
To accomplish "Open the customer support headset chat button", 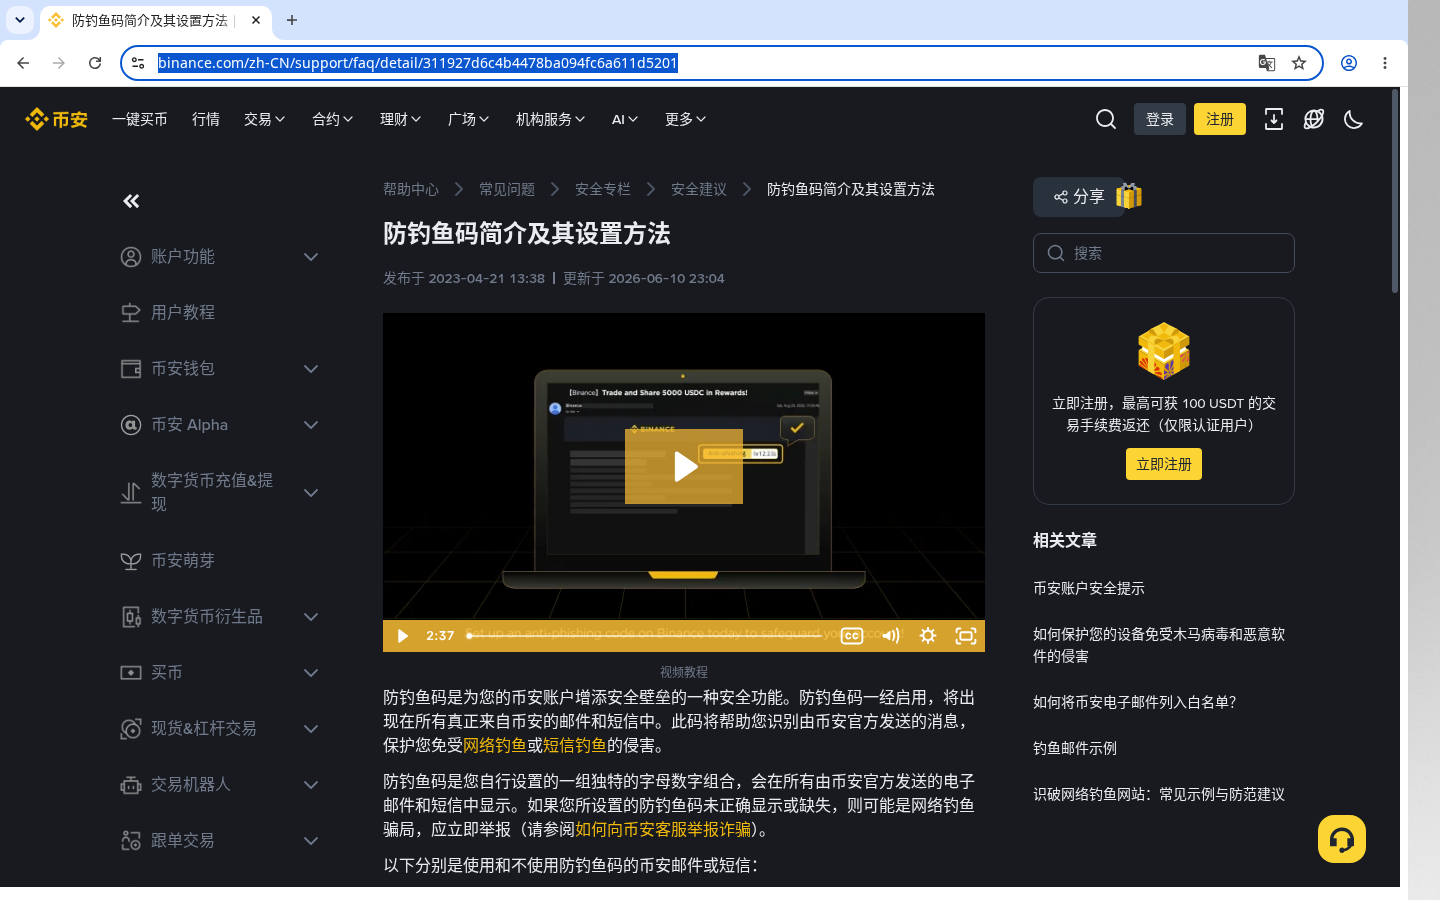I will (x=1342, y=839).
